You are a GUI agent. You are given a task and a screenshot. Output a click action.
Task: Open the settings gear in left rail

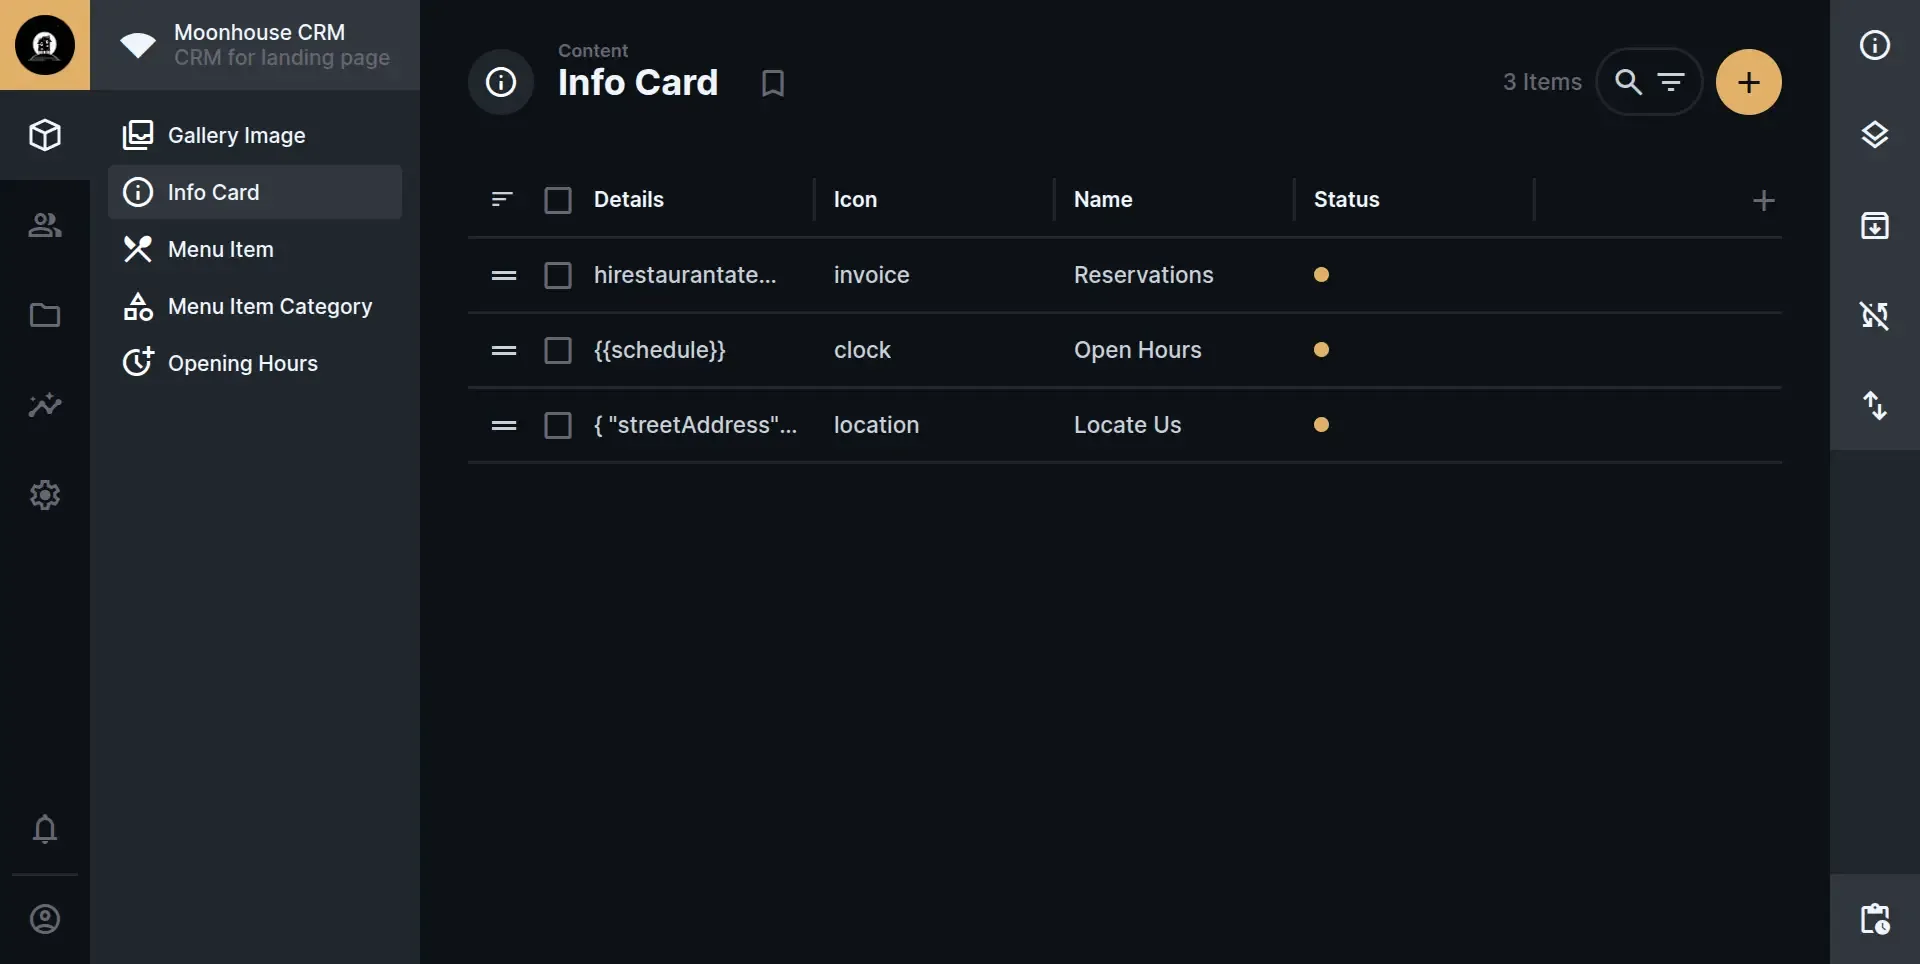(45, 495)
